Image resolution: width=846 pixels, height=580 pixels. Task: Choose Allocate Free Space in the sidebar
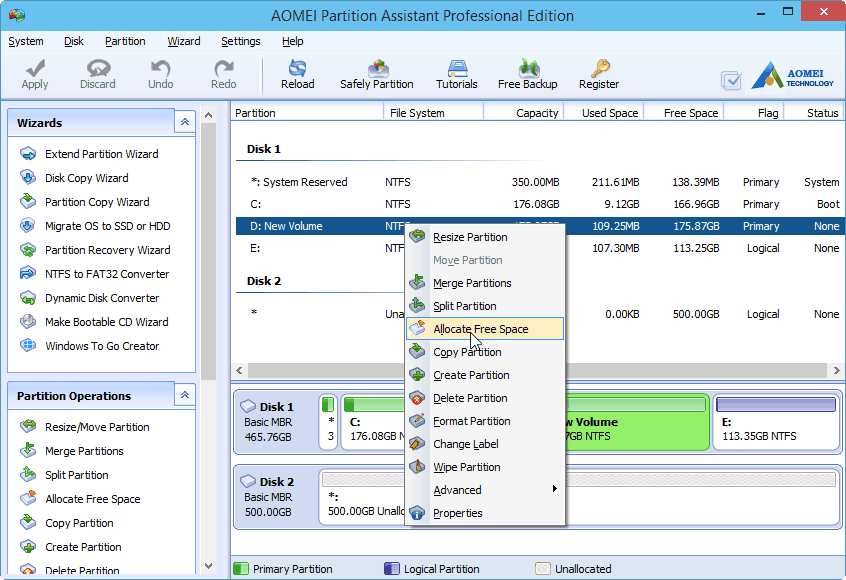[x=80, y=499]
